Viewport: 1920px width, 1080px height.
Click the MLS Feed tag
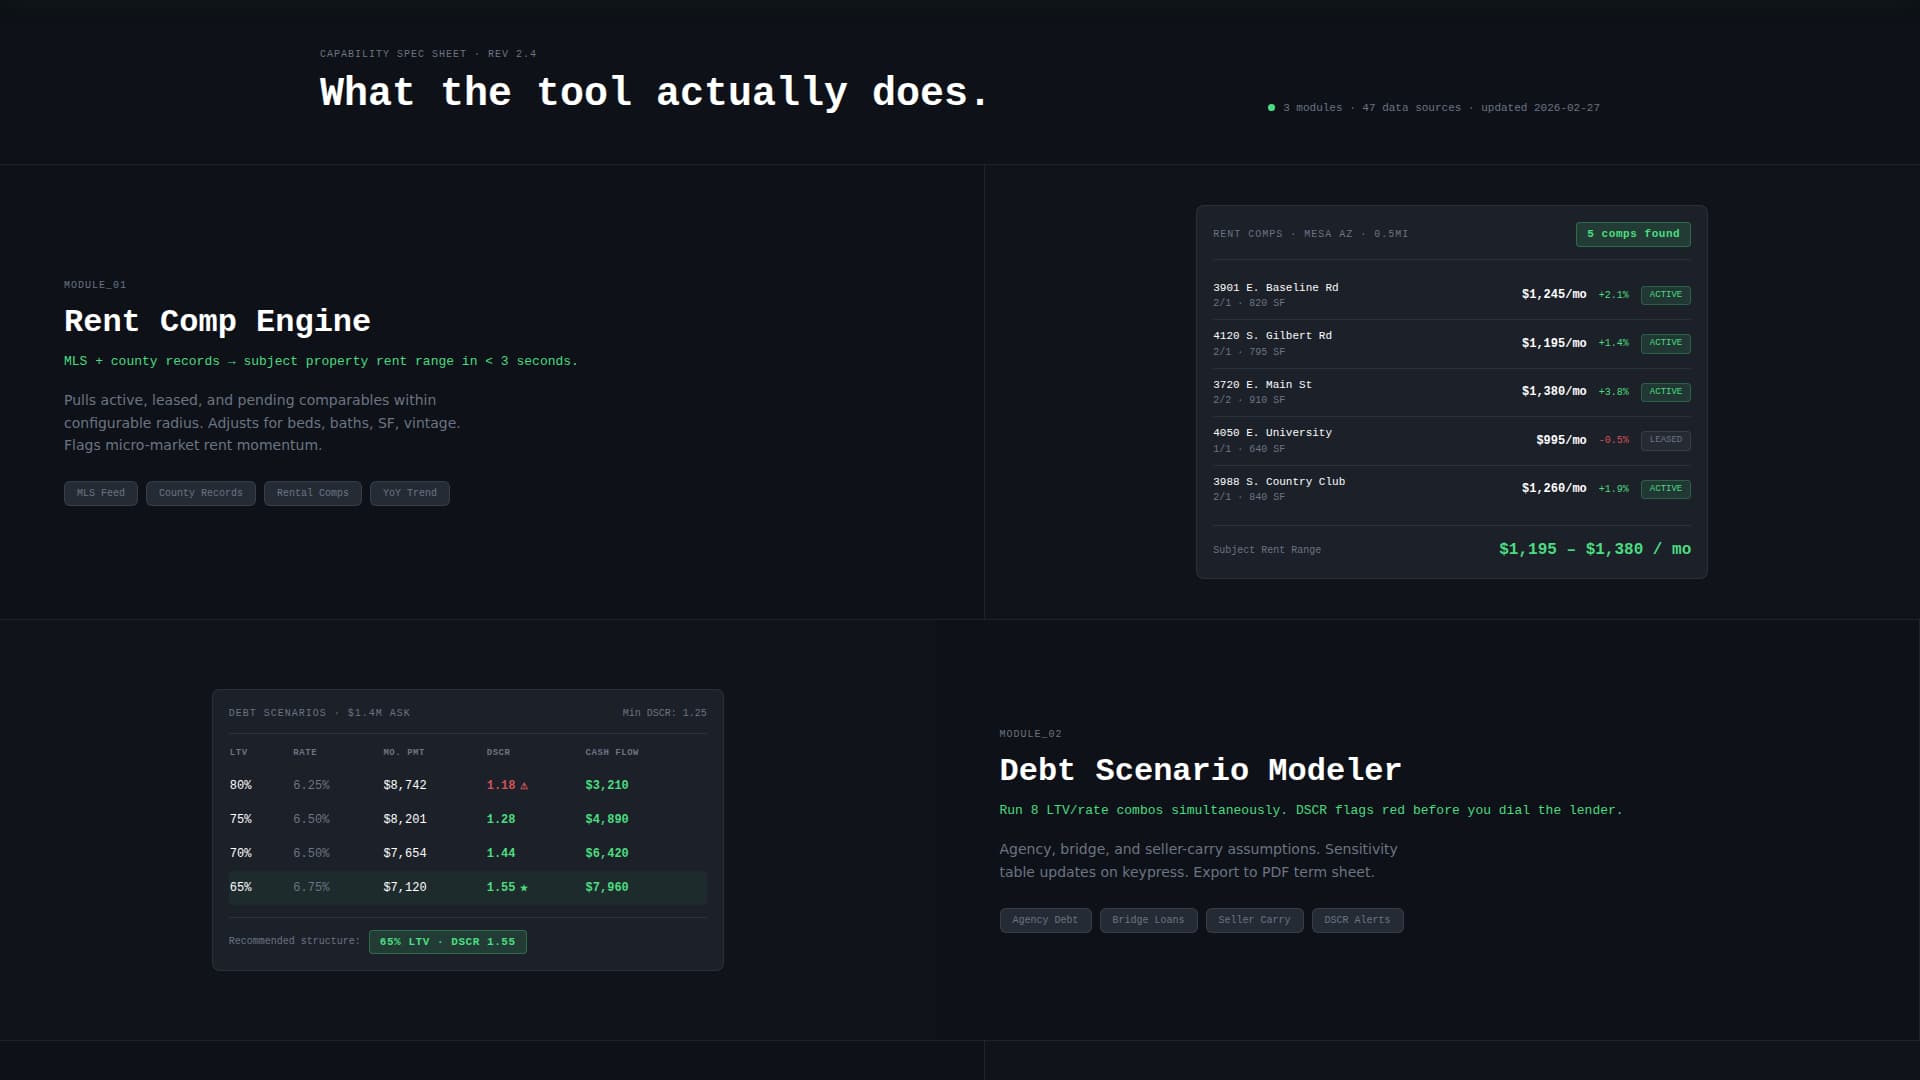click(x=101, y=493)
